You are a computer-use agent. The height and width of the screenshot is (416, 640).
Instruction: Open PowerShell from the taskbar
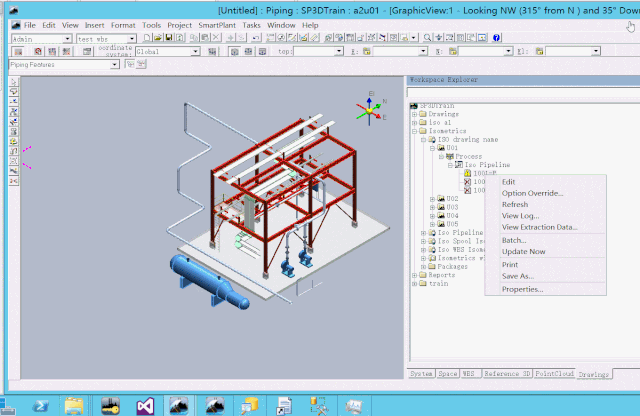(x=40, y=406)
